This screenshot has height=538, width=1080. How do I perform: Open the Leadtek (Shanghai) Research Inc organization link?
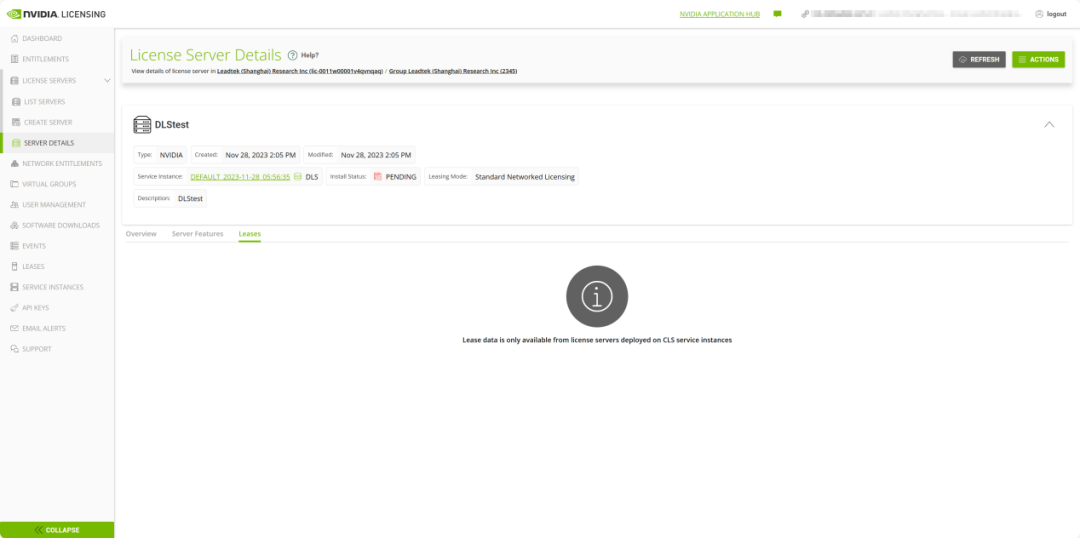[x=300, y=71]
